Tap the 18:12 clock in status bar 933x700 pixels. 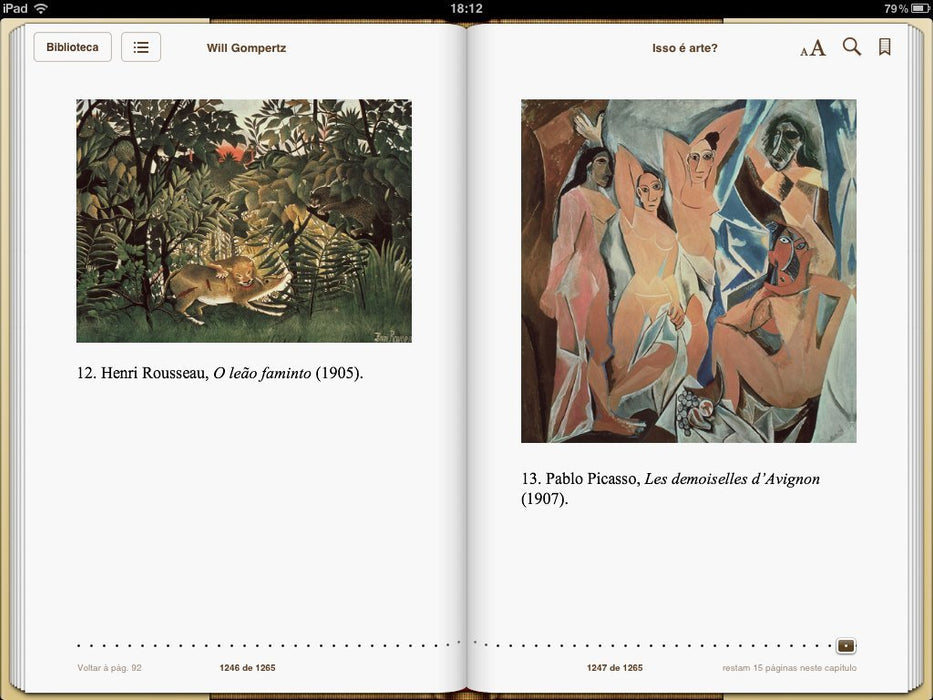(x=466, y=8)
